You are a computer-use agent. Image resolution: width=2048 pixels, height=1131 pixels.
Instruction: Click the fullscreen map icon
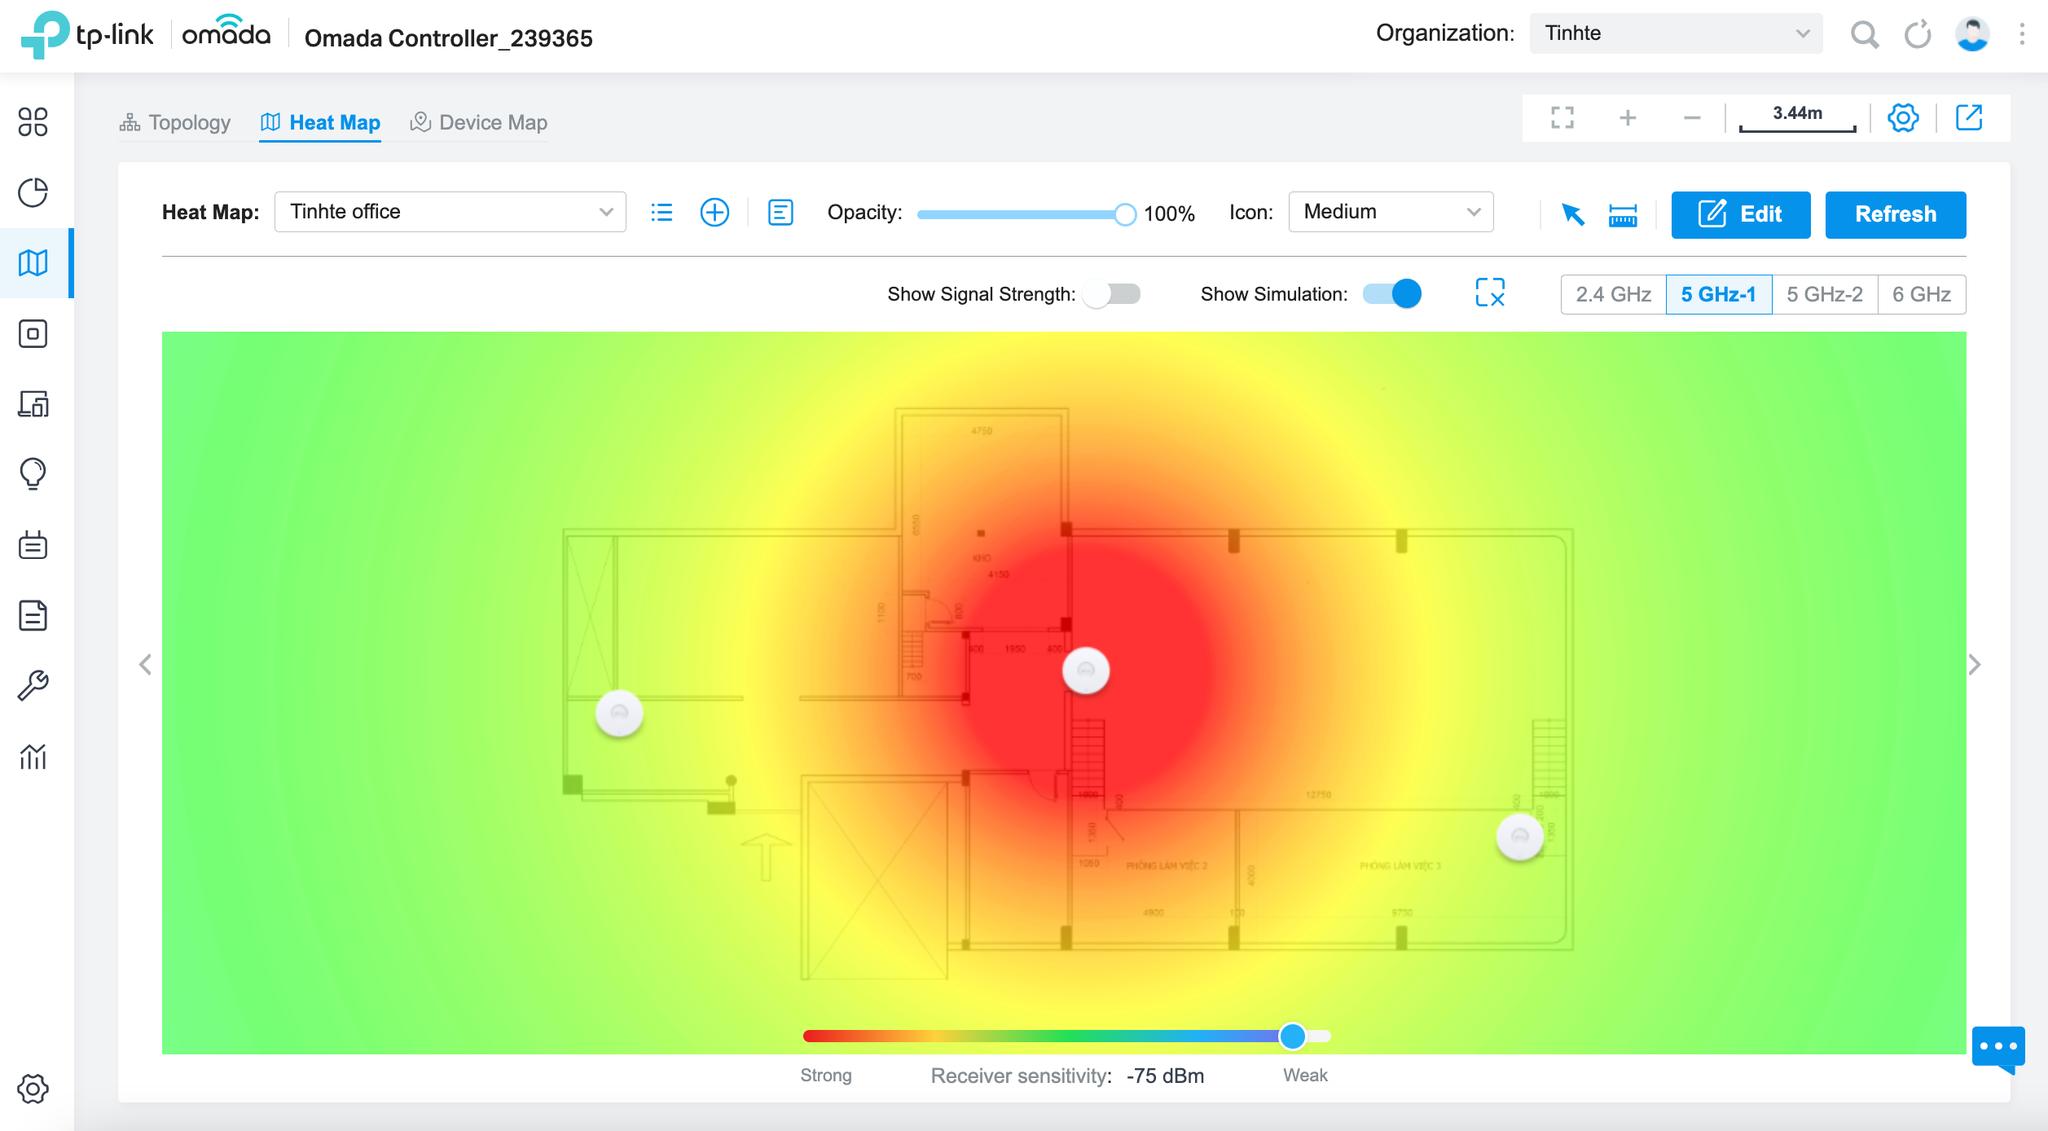1562,118
